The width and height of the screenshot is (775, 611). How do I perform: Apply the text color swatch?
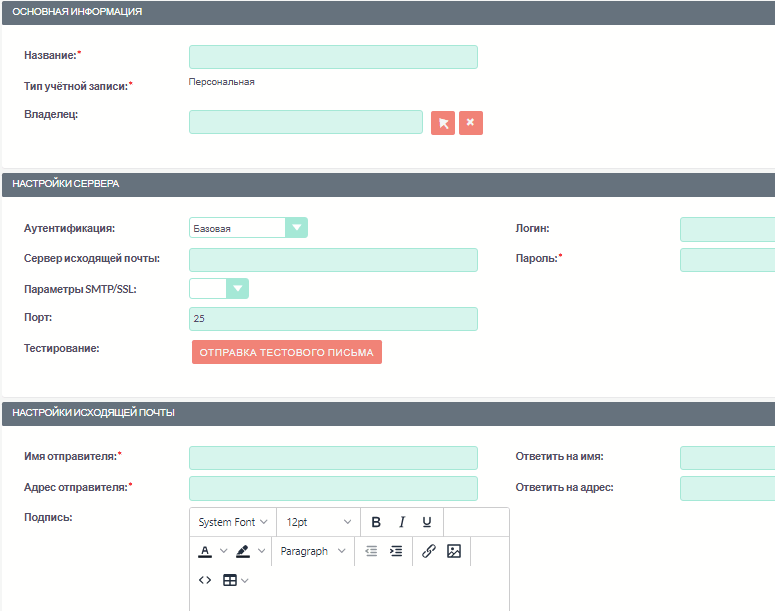coord(205,551)
